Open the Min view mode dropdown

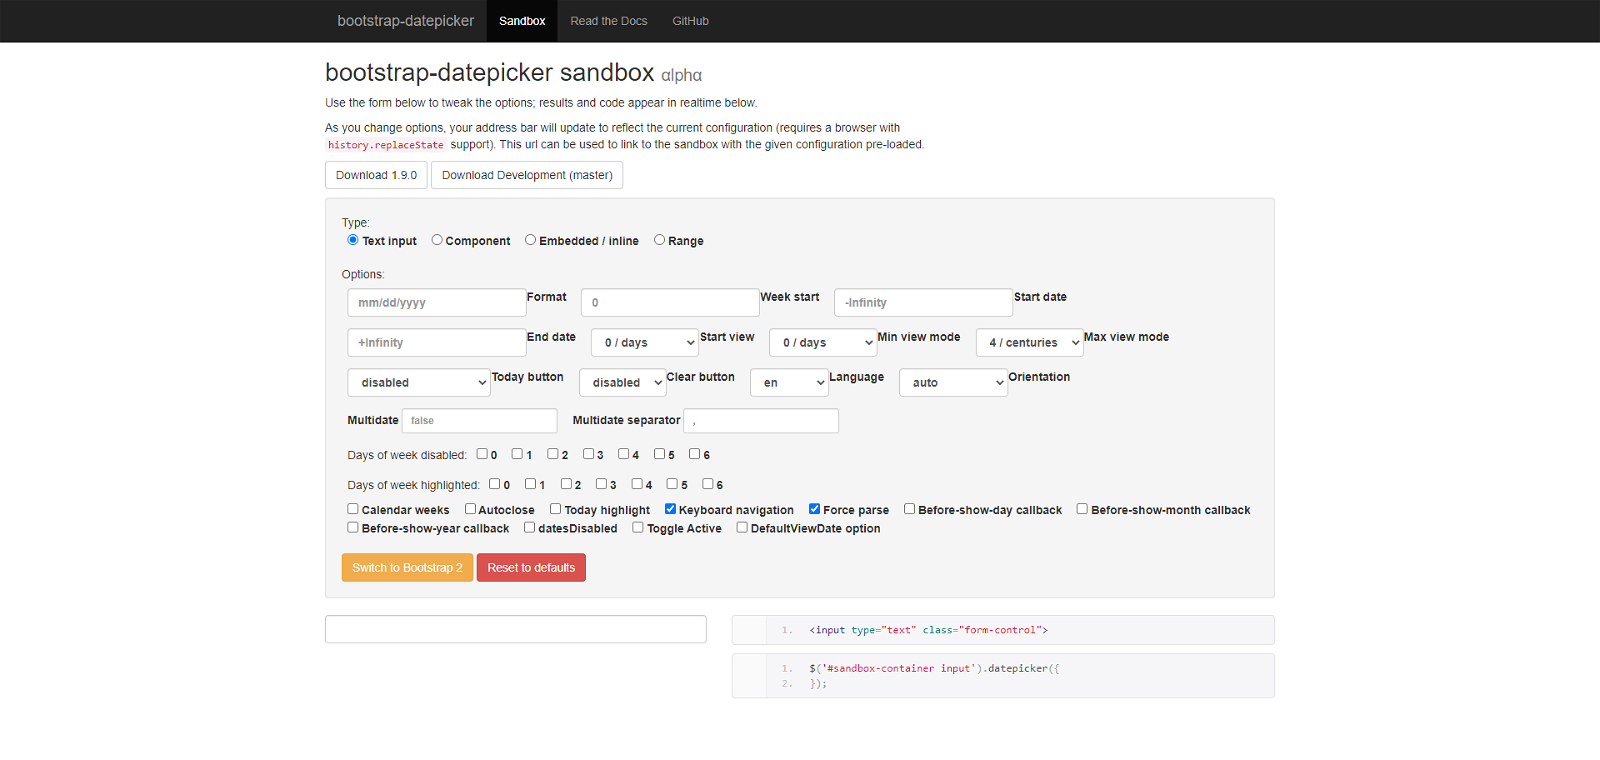823,343
